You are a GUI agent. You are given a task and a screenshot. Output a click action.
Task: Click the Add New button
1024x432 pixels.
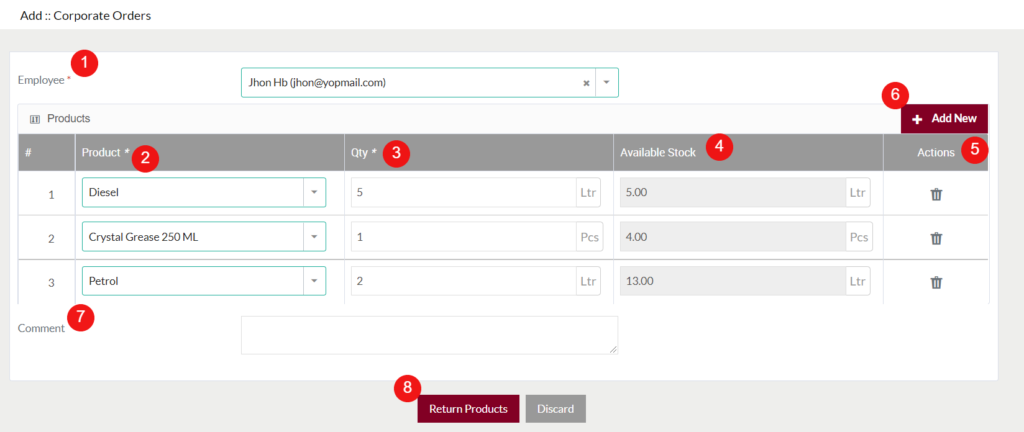pos(944,118)
